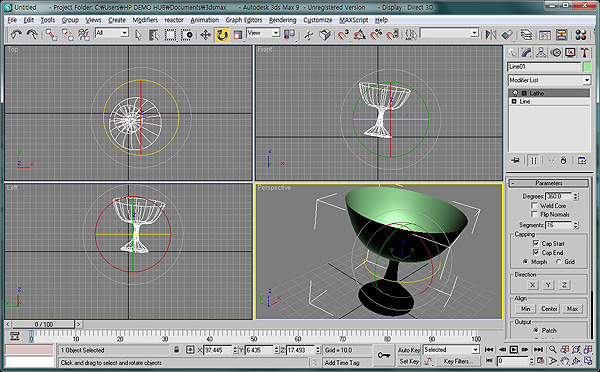
Task: Click the Undo arrow icon
Action: point(16,35)
